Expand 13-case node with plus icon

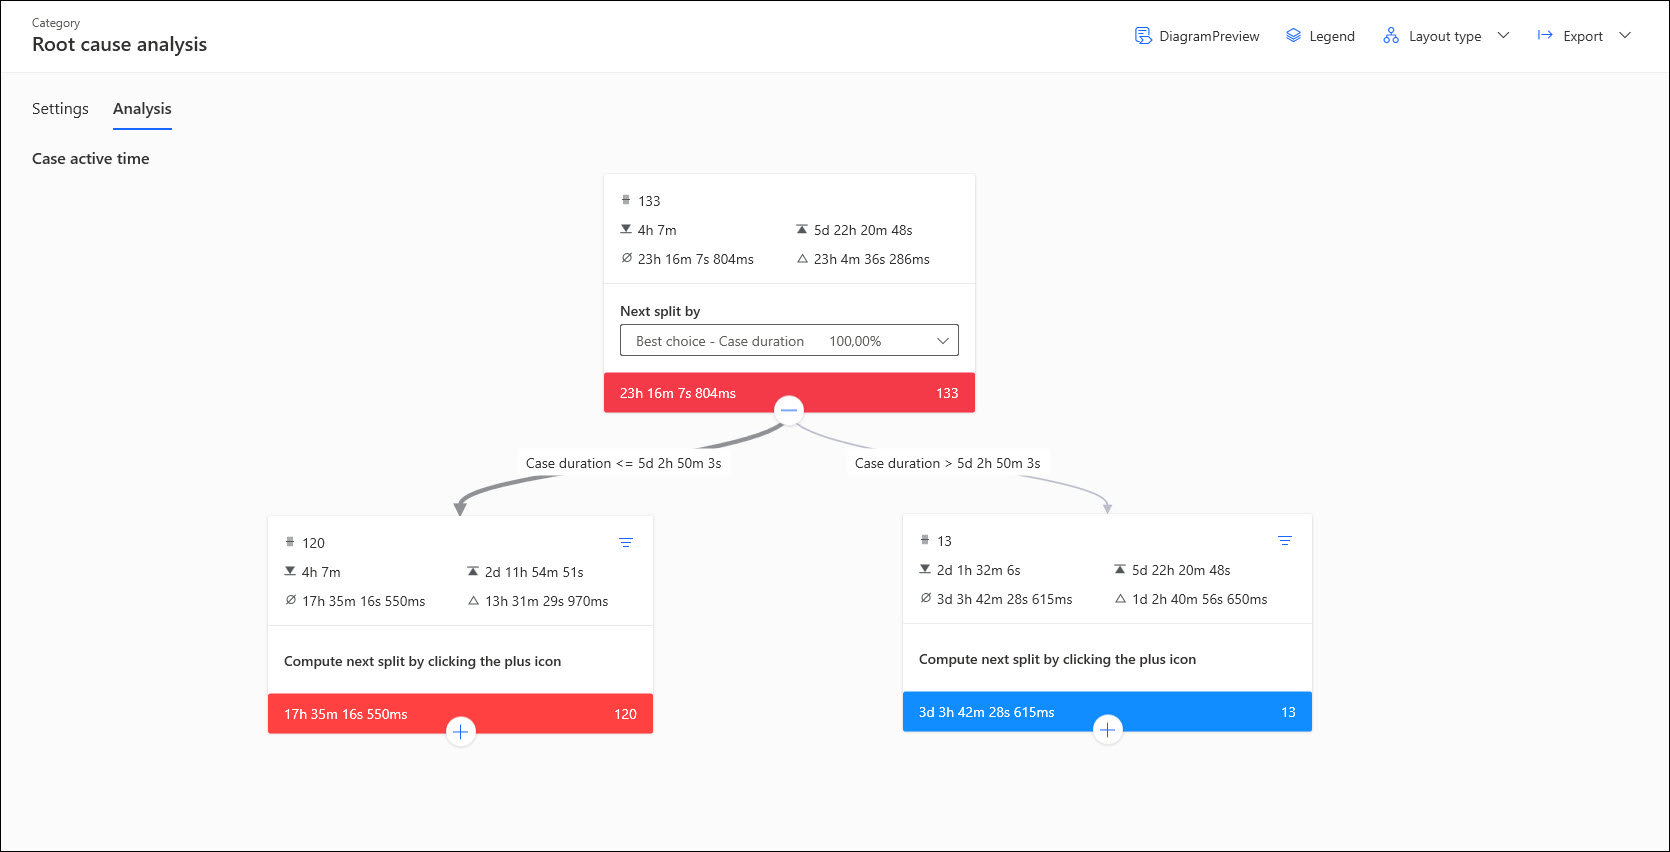[1107, 730]
